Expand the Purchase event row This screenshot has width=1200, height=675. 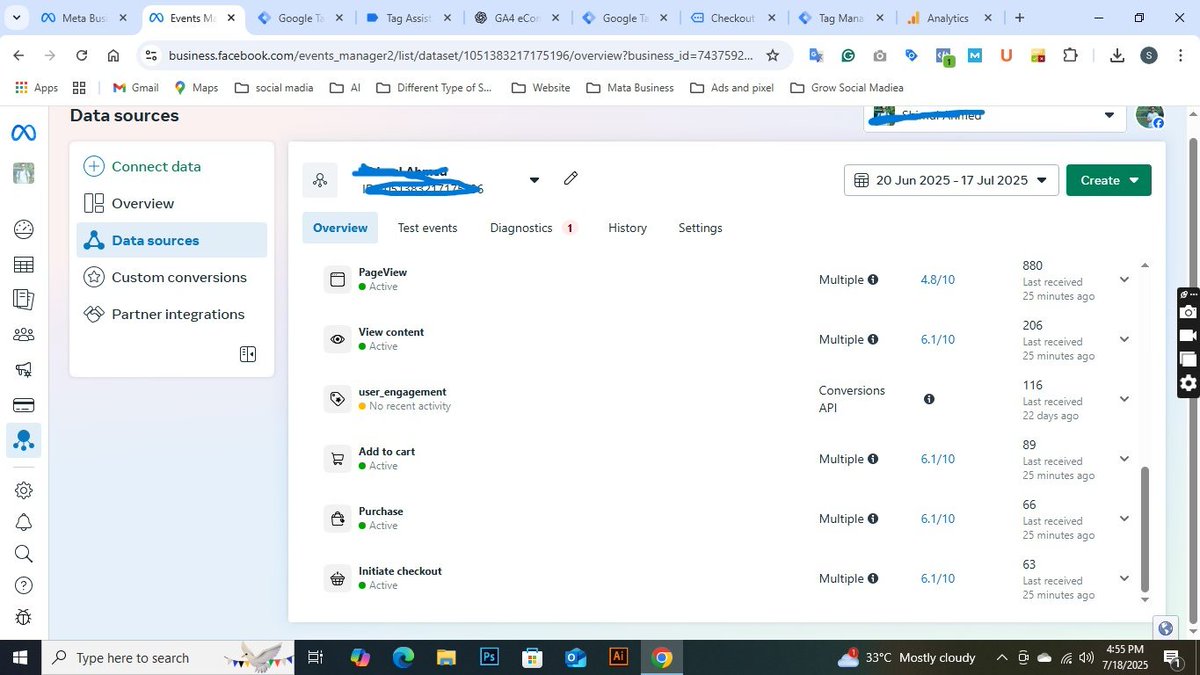(1124, 519)
